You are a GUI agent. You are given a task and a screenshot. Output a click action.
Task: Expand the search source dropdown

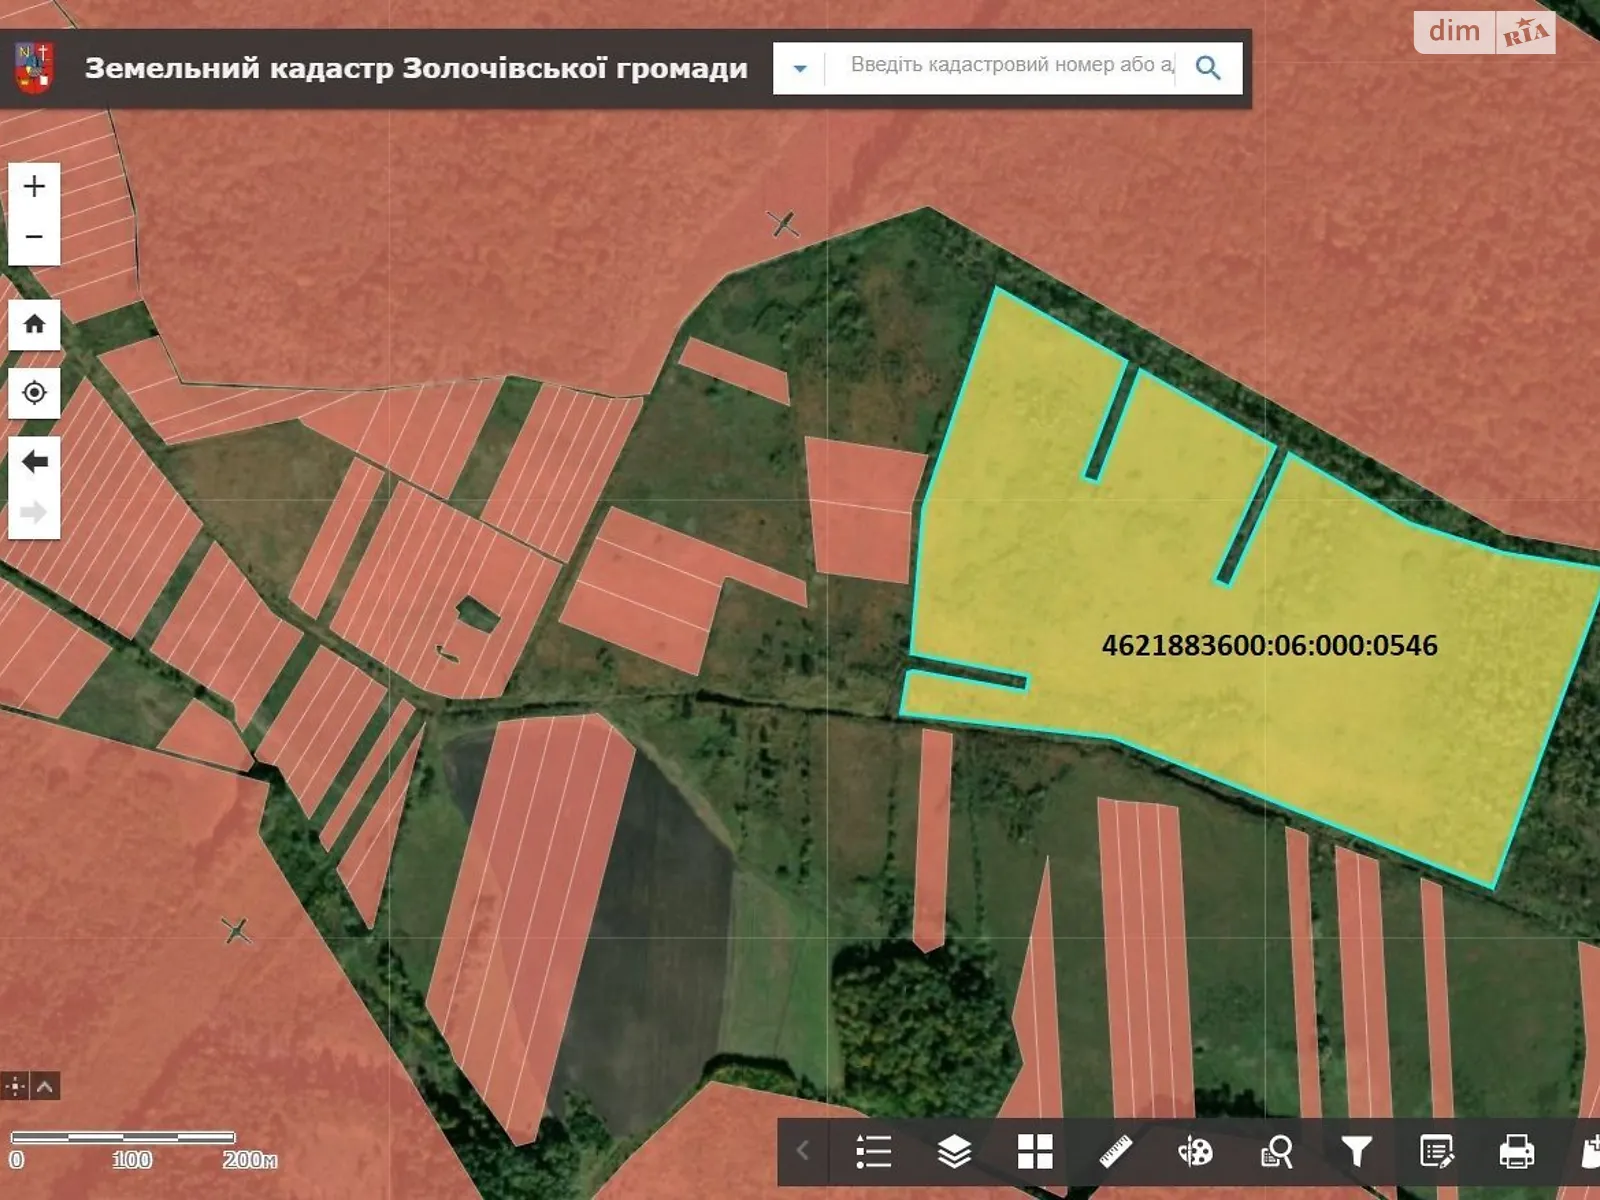(x=799, y=68)
